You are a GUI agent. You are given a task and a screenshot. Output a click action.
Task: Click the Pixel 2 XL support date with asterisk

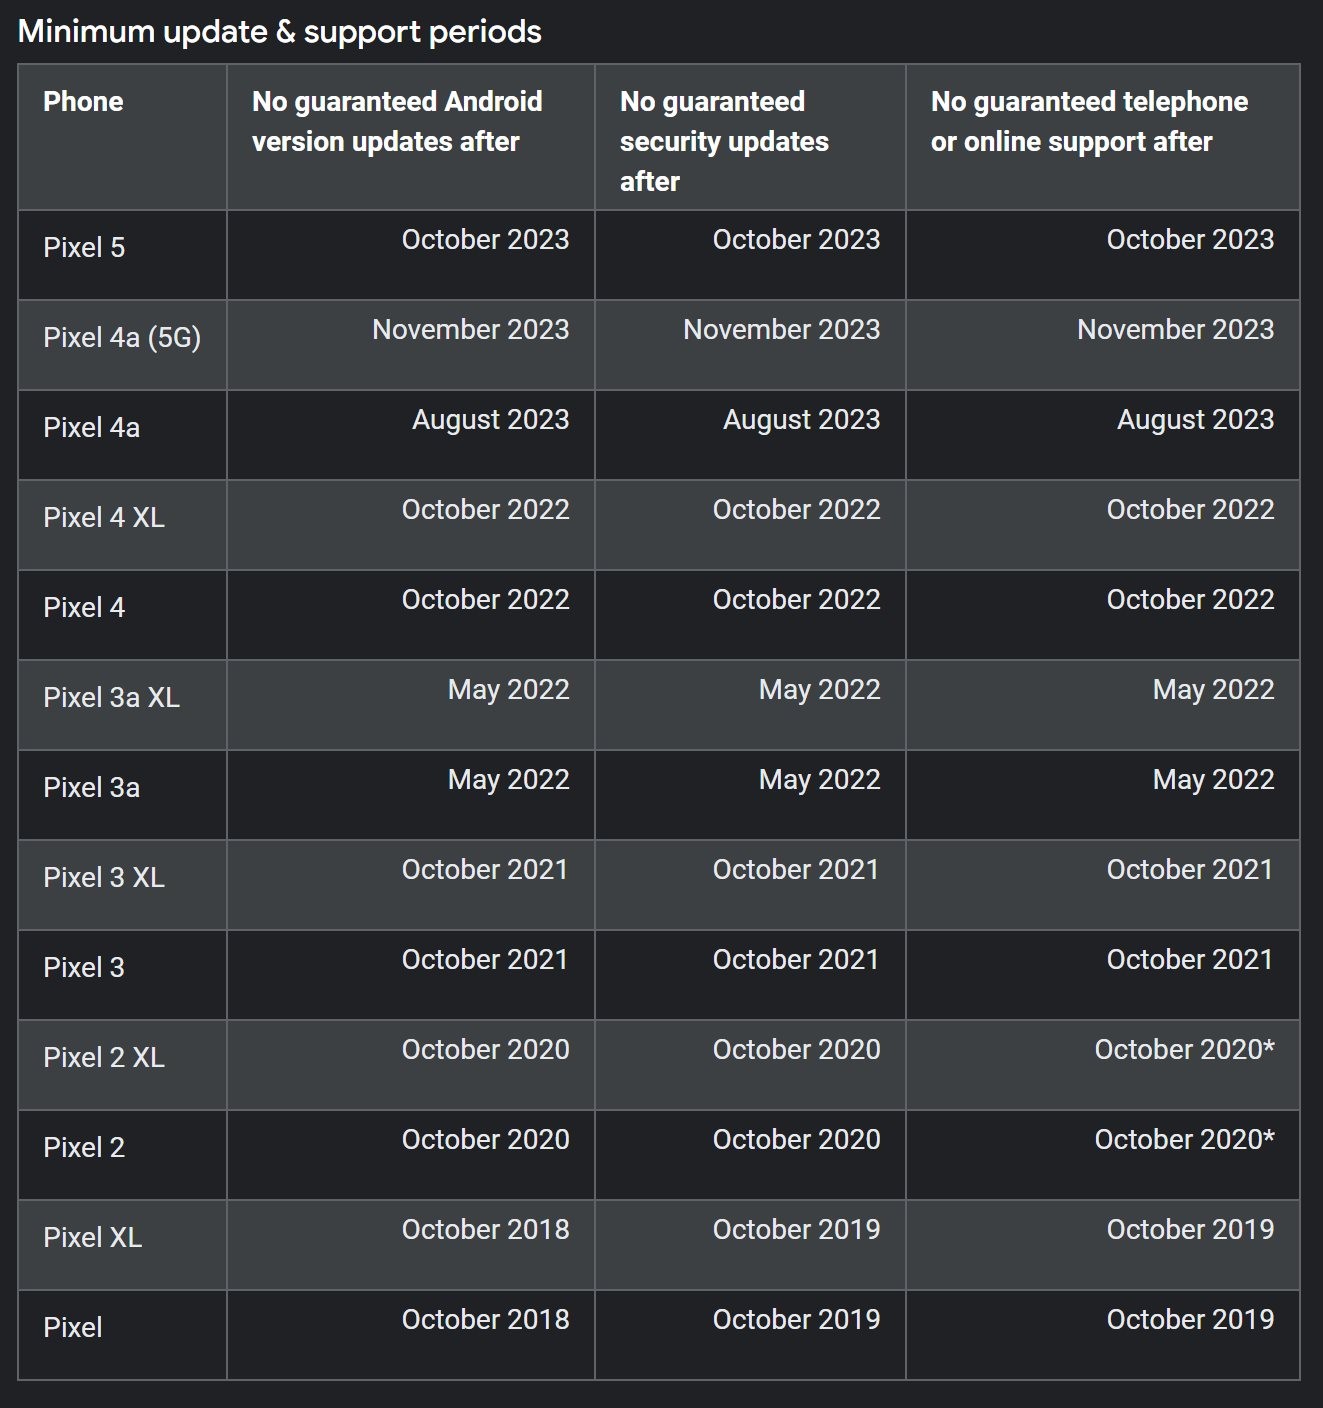coord(1184,1049)
